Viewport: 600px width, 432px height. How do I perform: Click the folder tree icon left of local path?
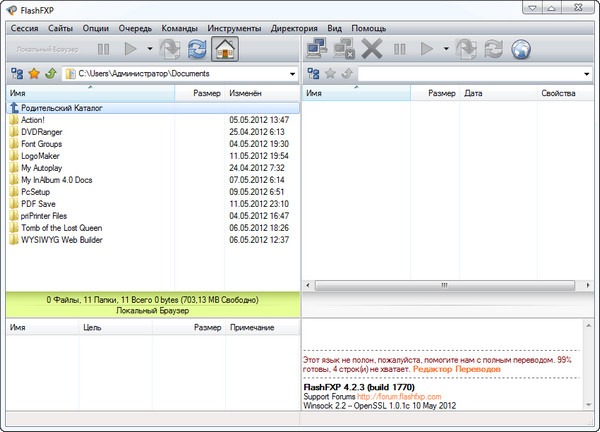pyautogui.click(x=16, y=74)
